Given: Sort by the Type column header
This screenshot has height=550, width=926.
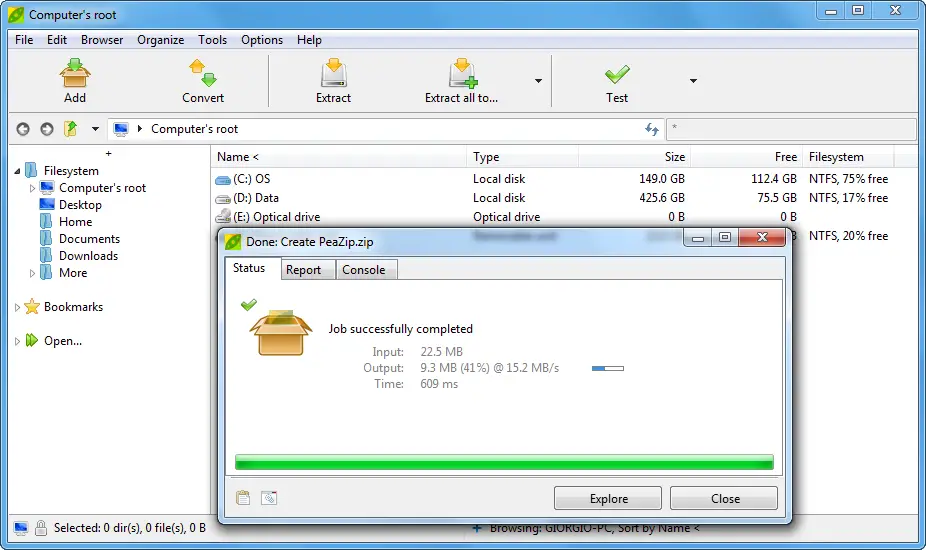Looking at the screenshot, I should pos(523,157).
